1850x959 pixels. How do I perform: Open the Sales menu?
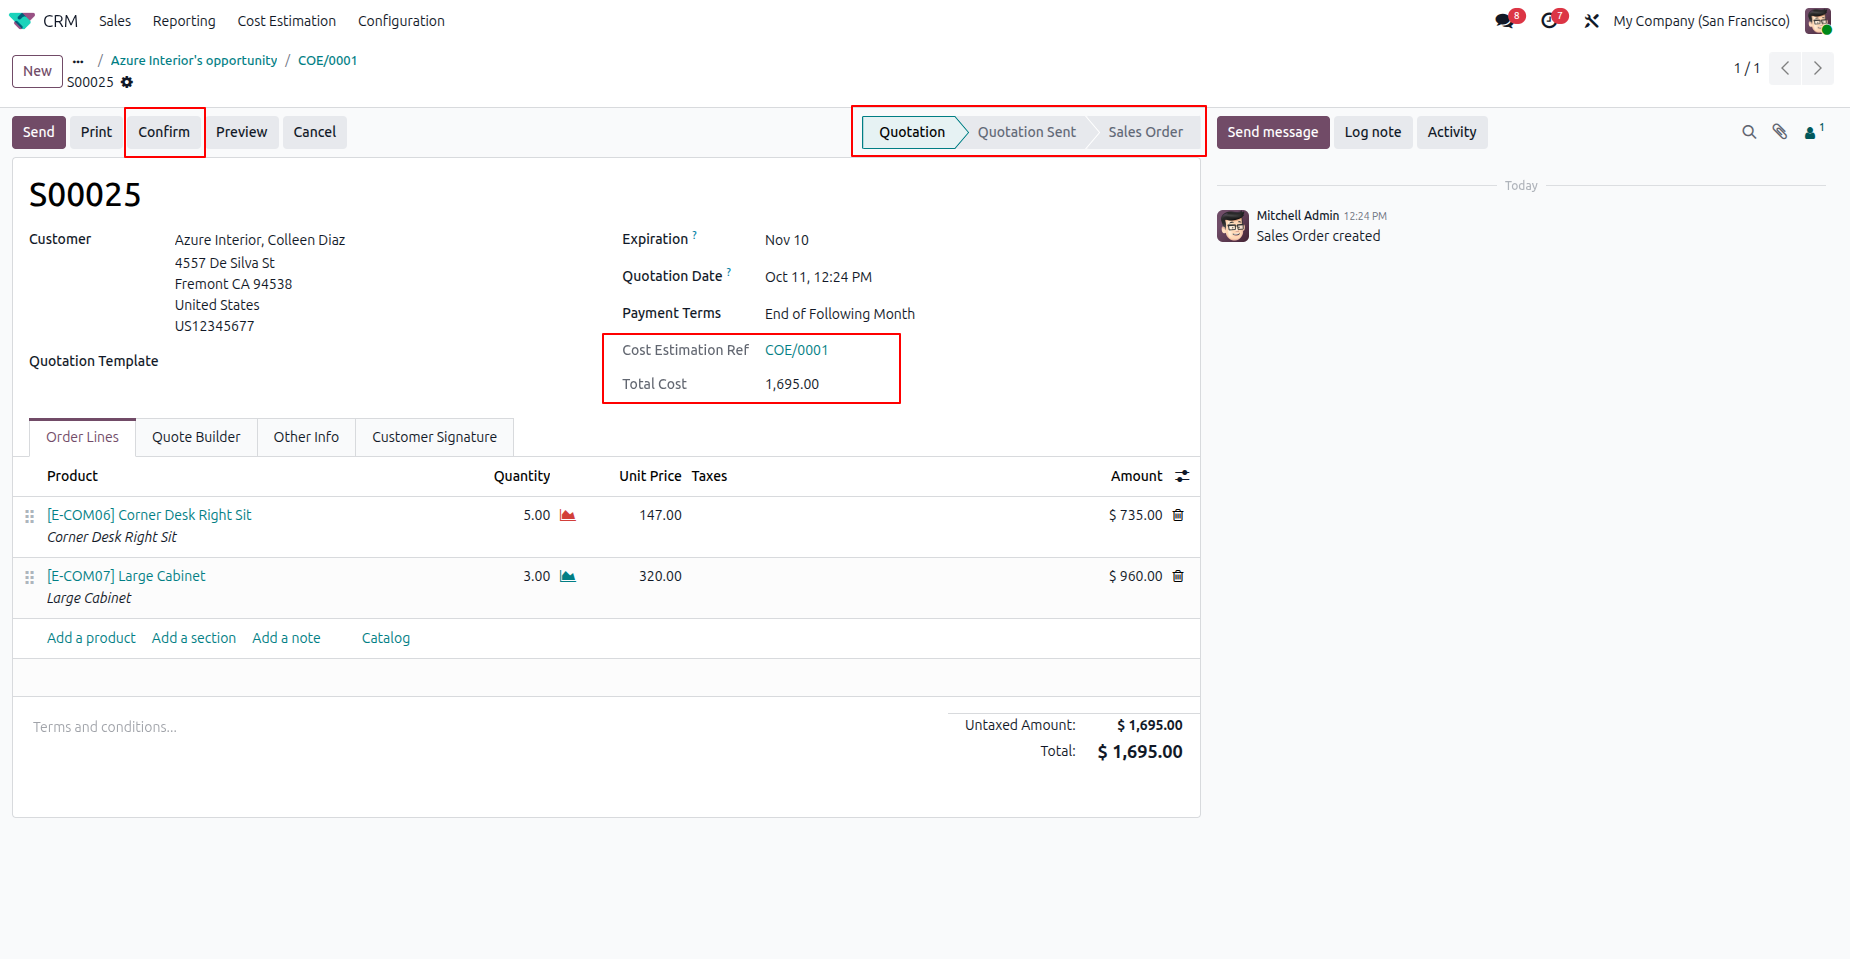pyautogui.click(x=115, y=21)
